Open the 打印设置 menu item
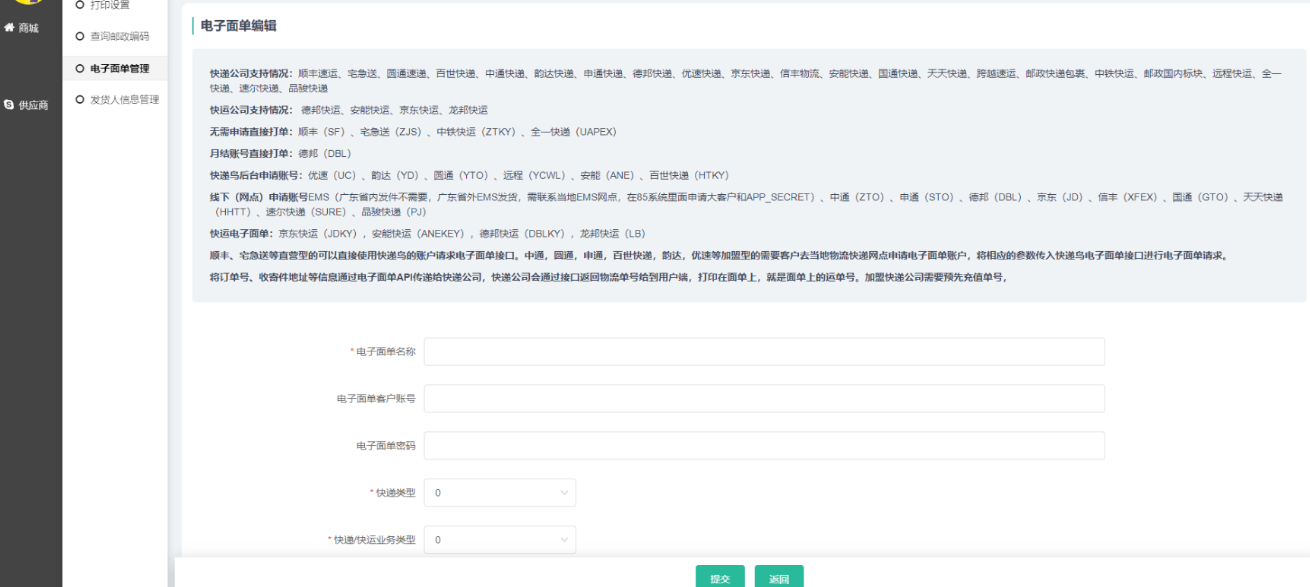1310x587 pixels. coord(110,5)
